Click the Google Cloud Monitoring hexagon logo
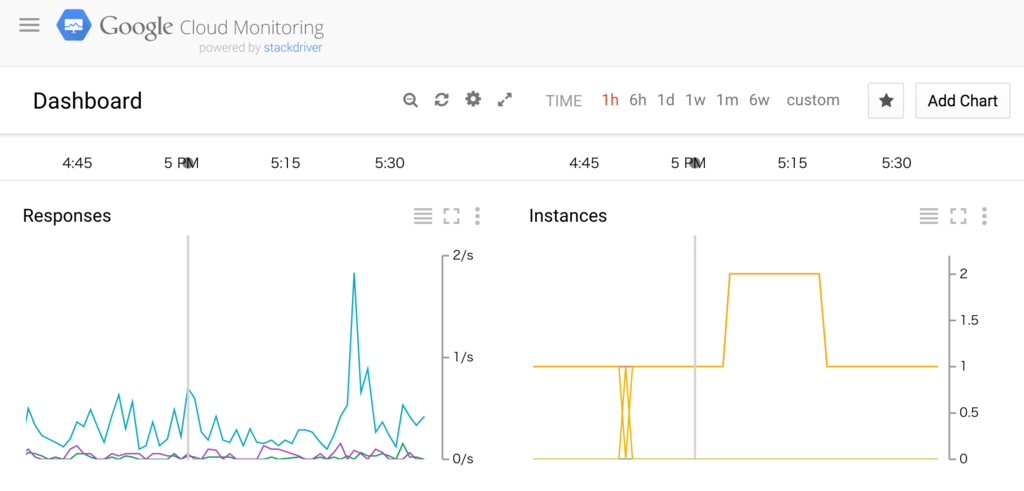 click(74, 26)
